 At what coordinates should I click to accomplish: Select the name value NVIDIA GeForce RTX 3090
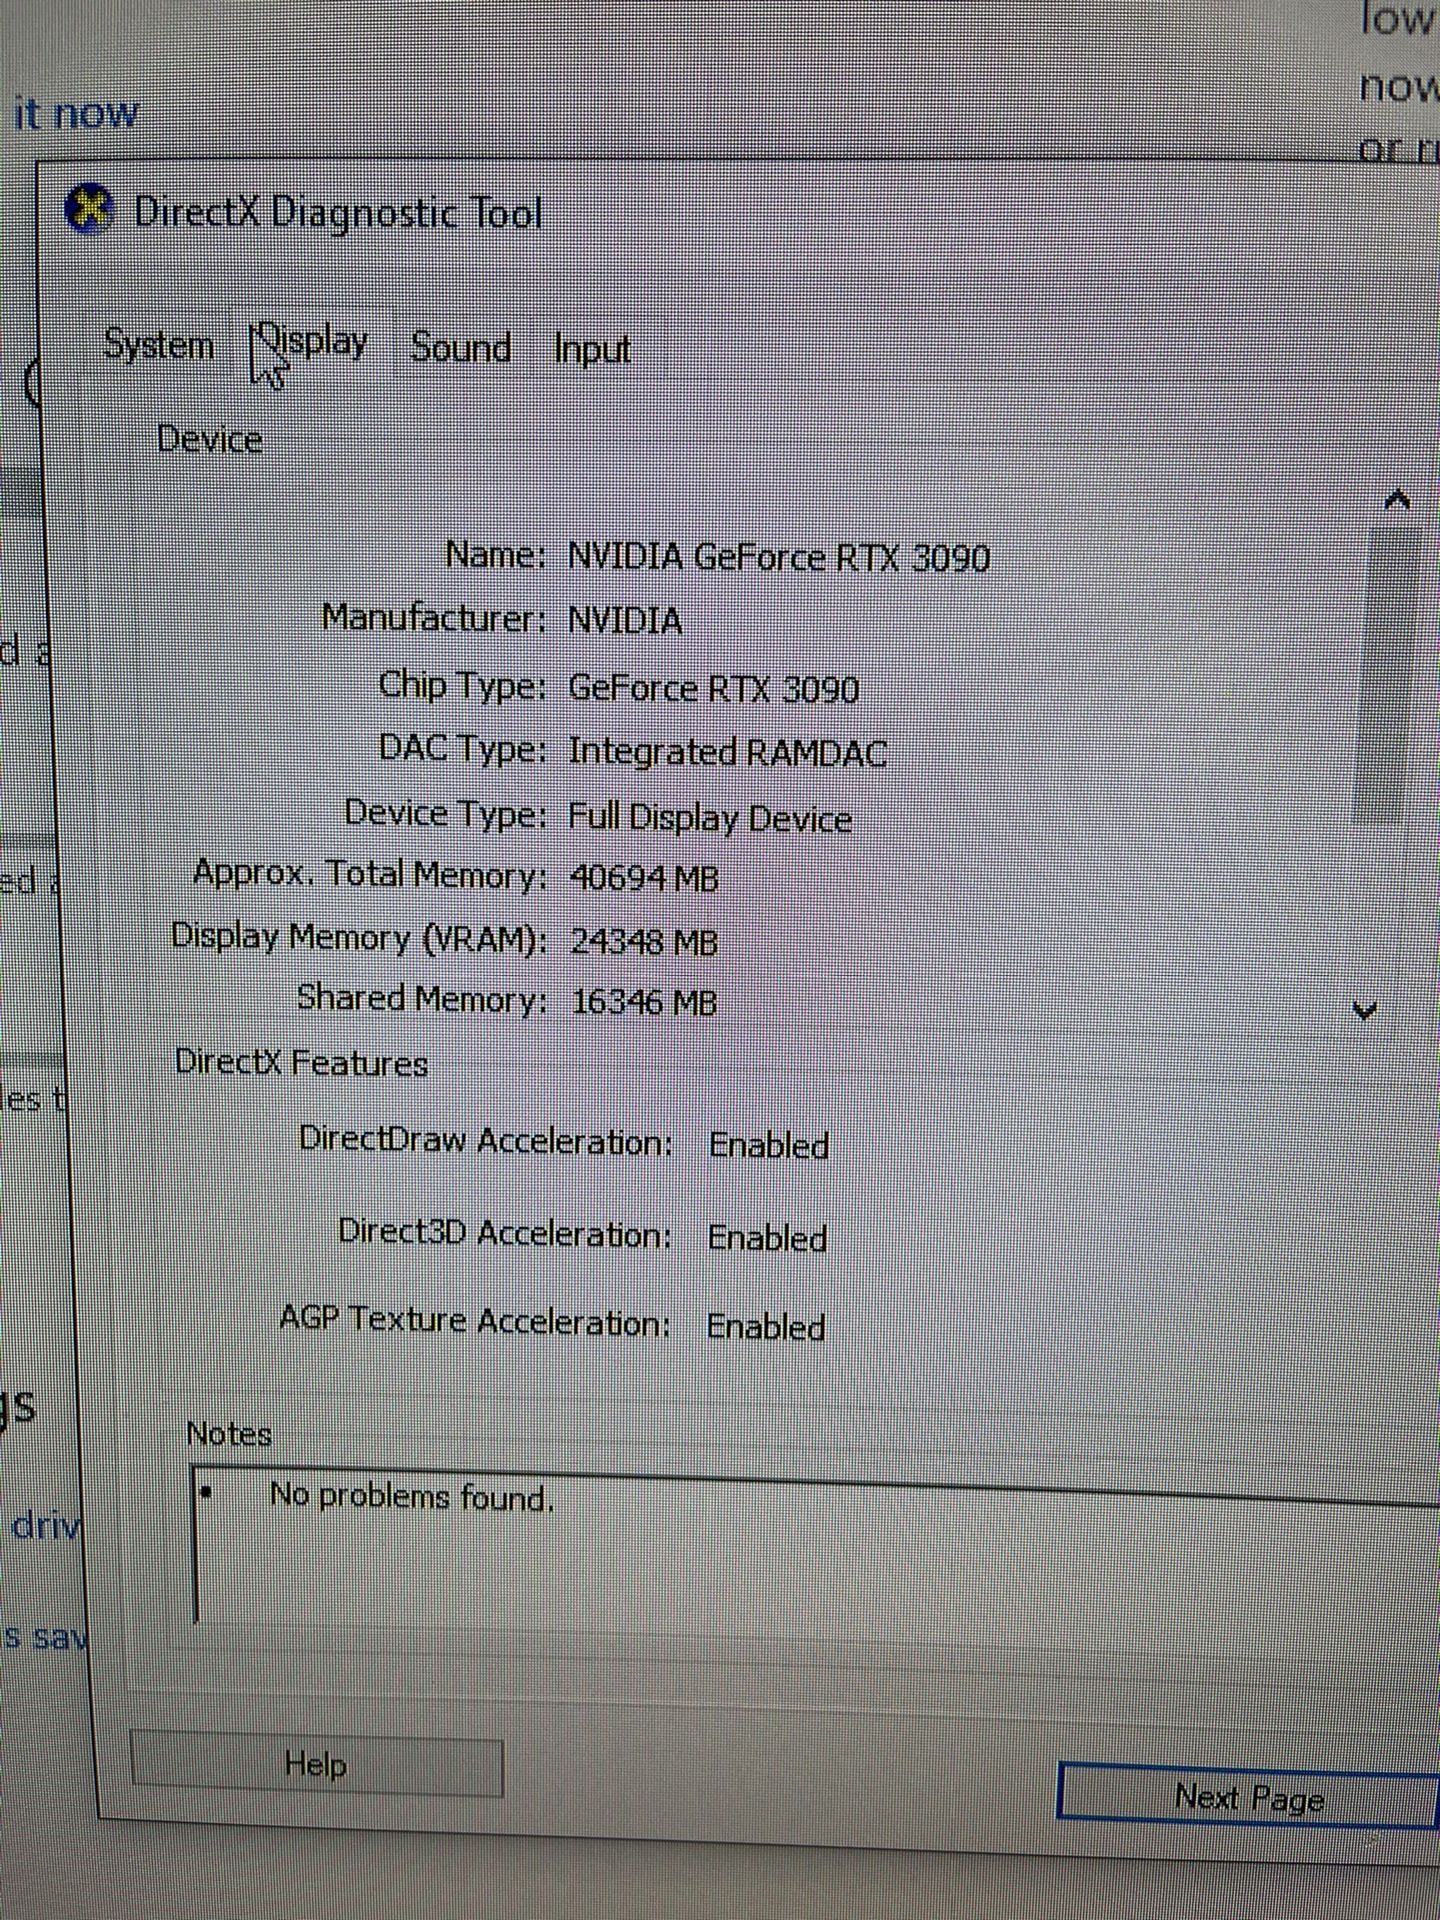(x=778, y=557)
